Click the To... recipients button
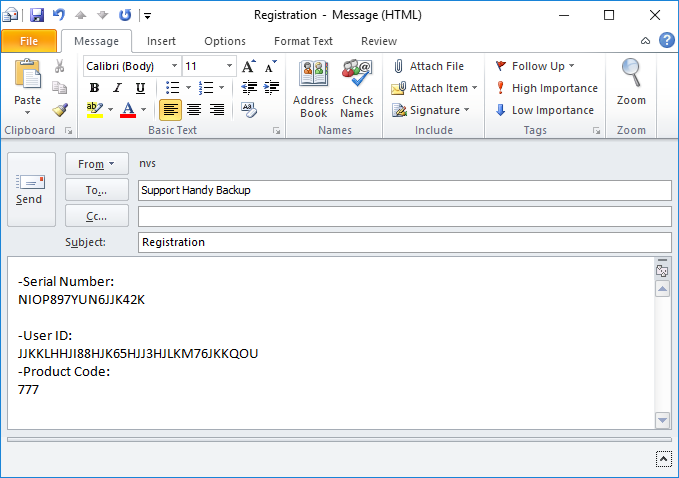This screenshot has height=478, width=679. tap(97, 190)
